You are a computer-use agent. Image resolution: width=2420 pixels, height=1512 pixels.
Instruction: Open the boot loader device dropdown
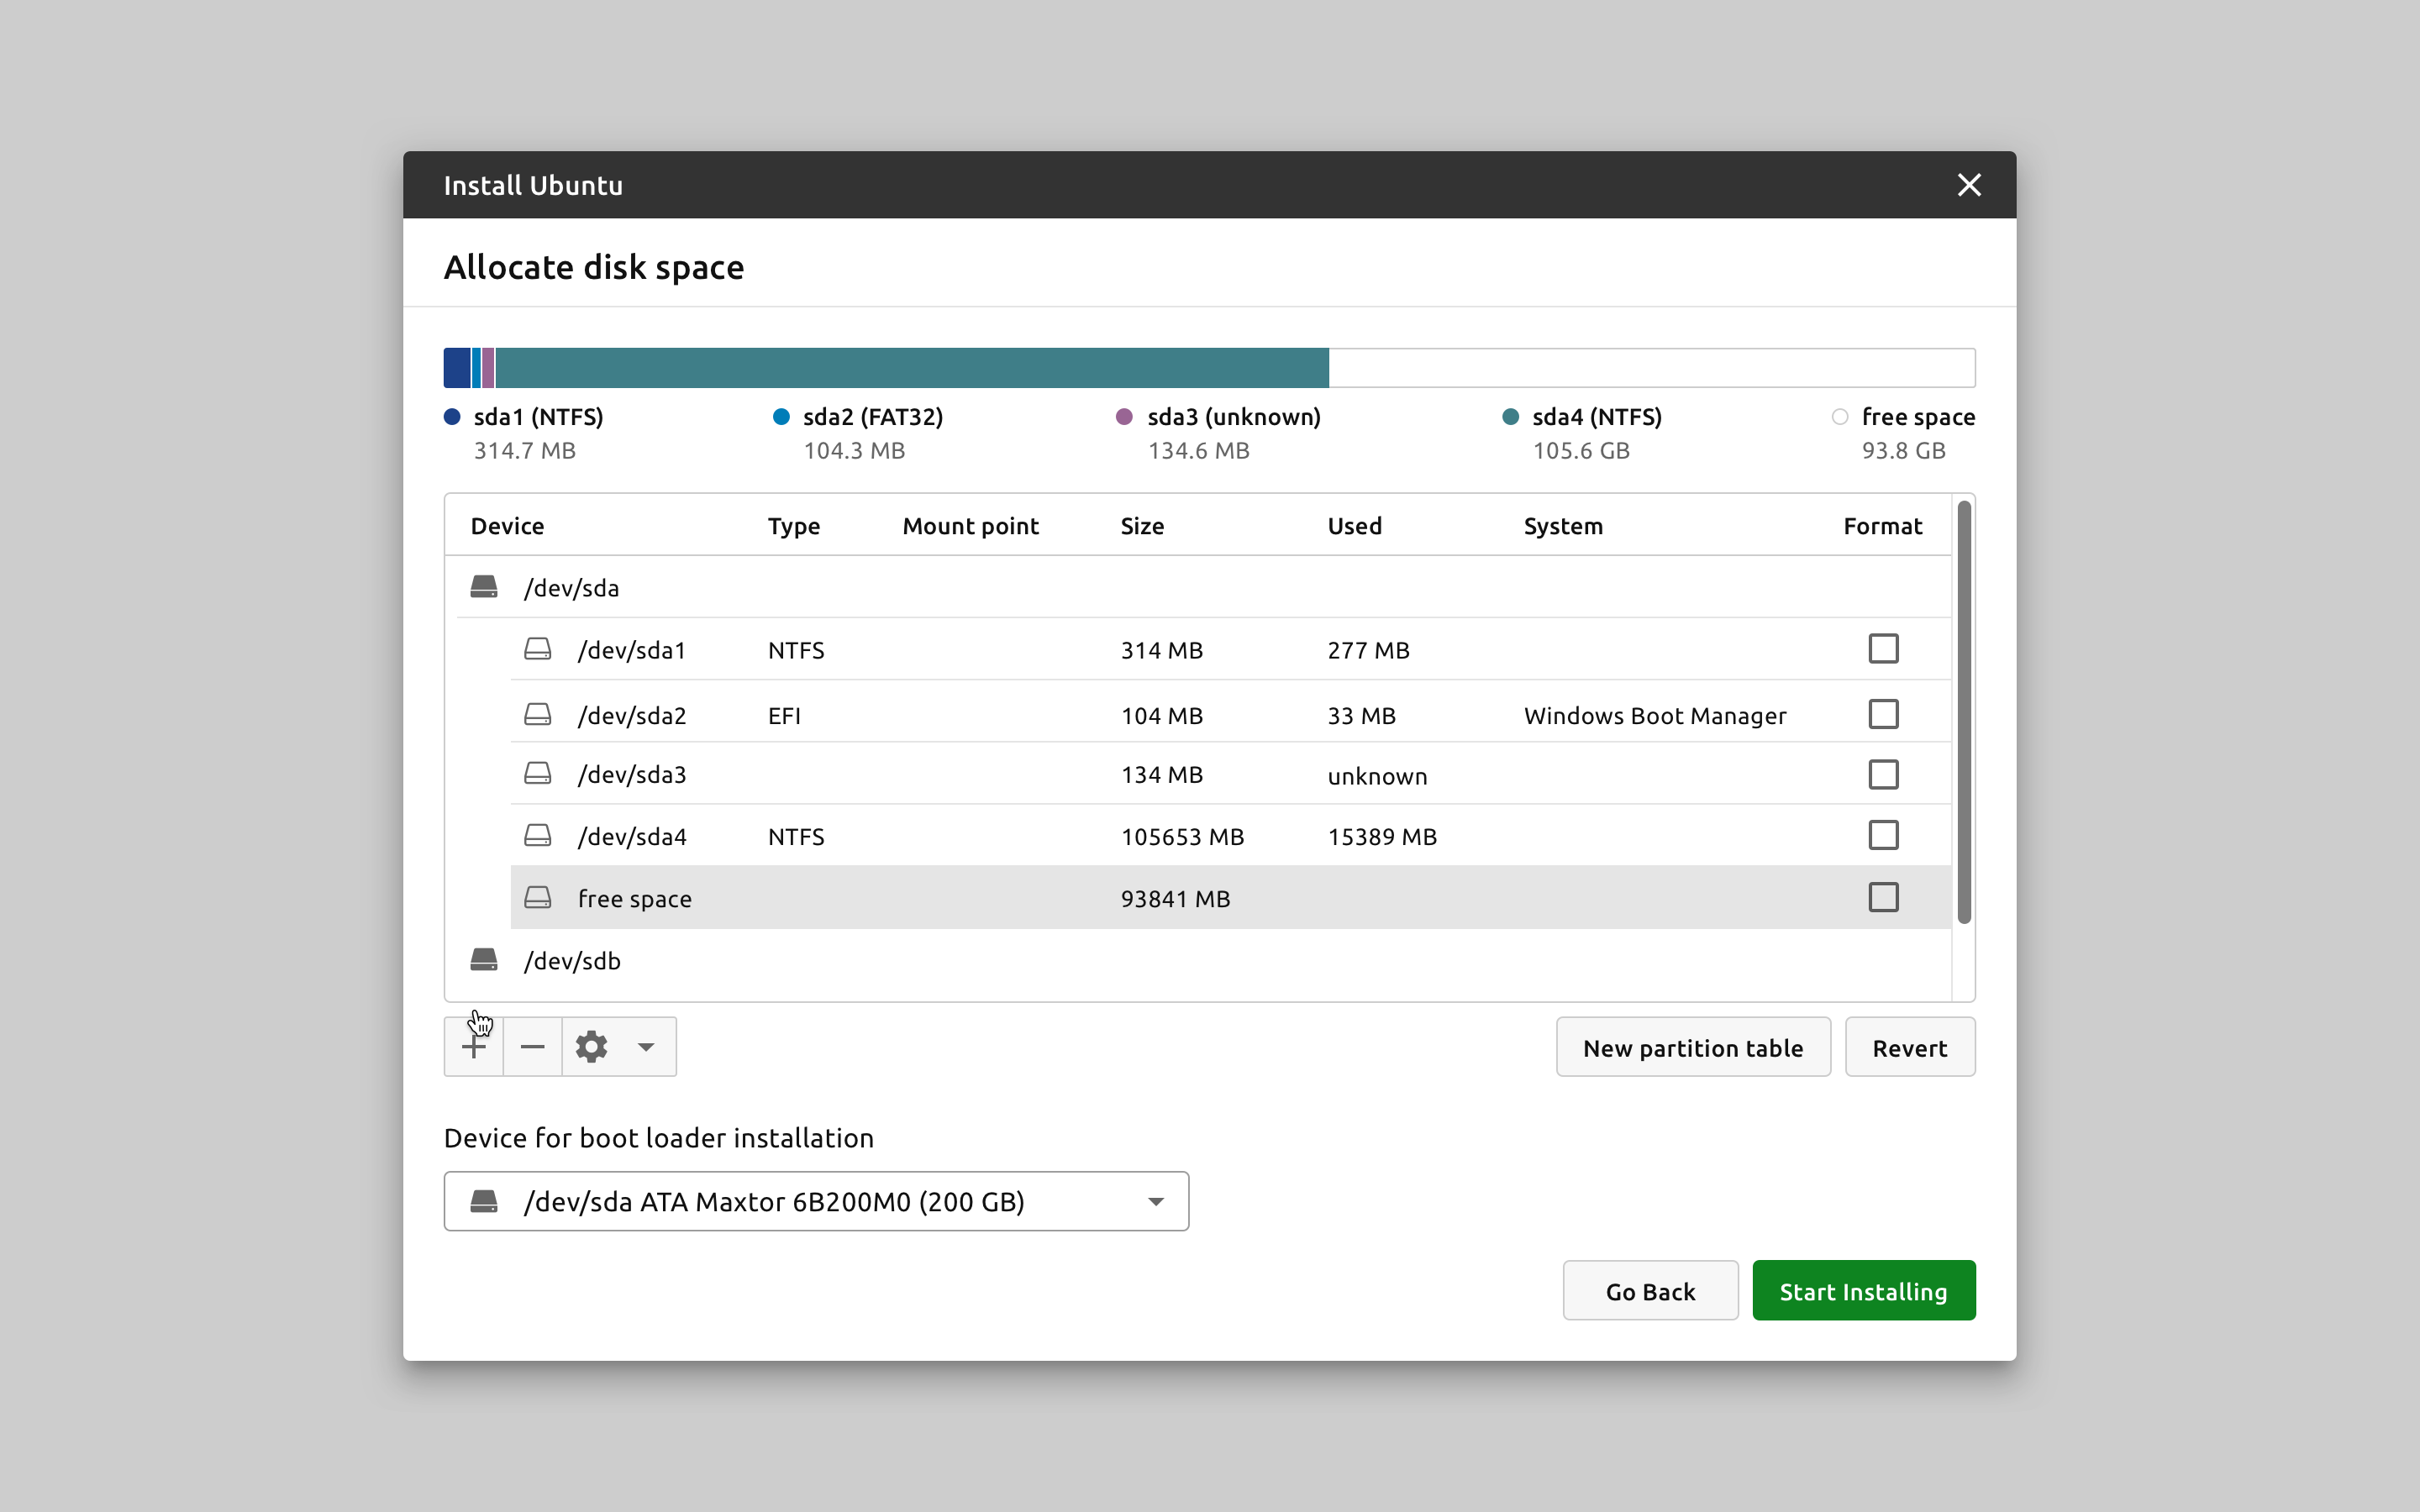pyautogui.click(x=816, y=1201)
